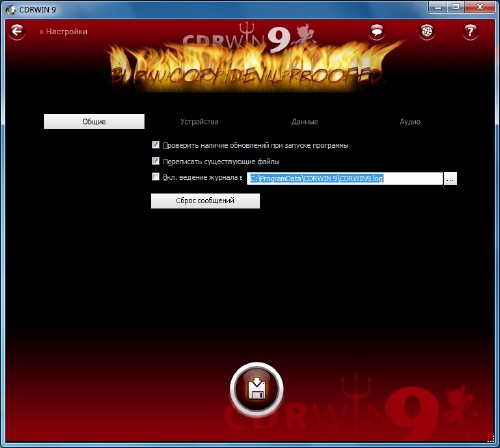Close the CDRWIN 9 window
The height and width of the screenshot is (448, 500).
coord(480,7)
